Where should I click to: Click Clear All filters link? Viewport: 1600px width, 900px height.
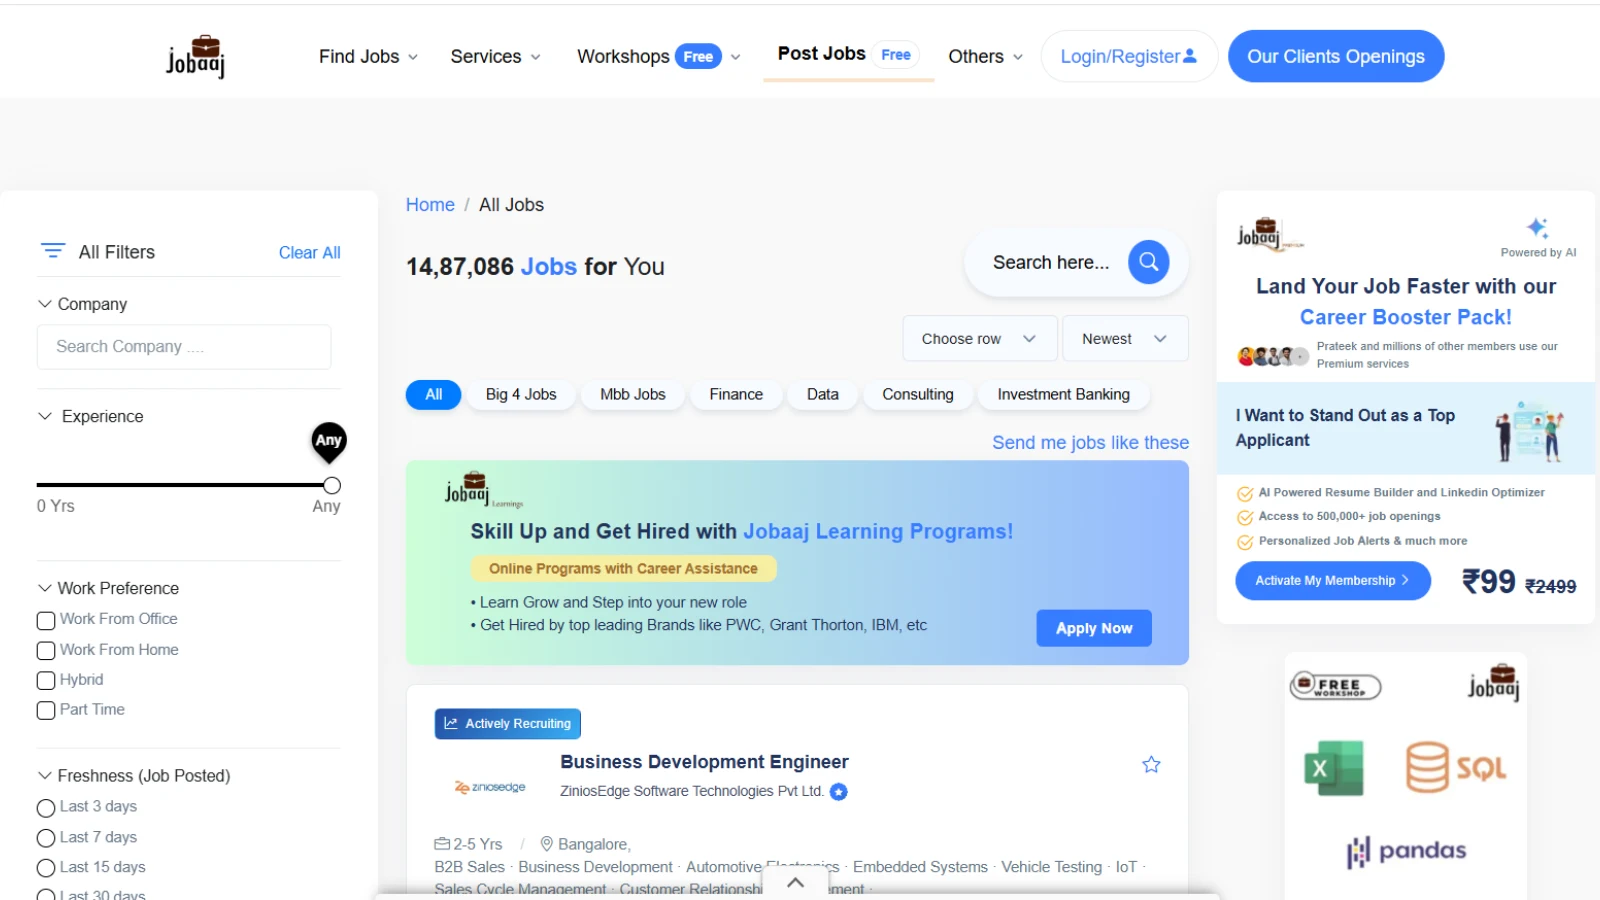(x=309, y=253)
